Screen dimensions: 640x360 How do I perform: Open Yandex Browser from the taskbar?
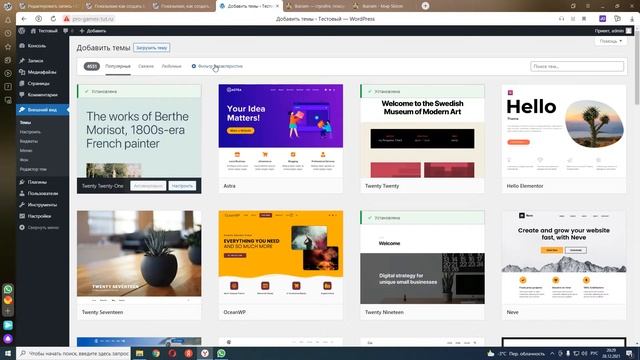[205, 353]
